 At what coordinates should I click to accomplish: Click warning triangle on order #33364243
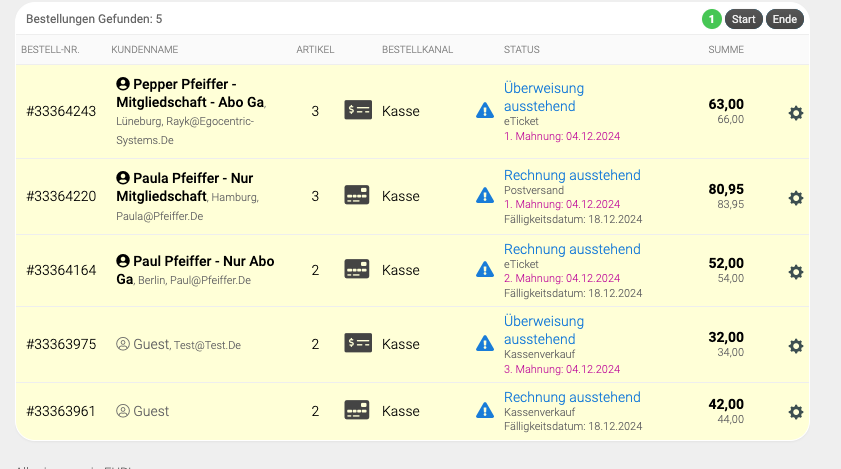point(485,111)
